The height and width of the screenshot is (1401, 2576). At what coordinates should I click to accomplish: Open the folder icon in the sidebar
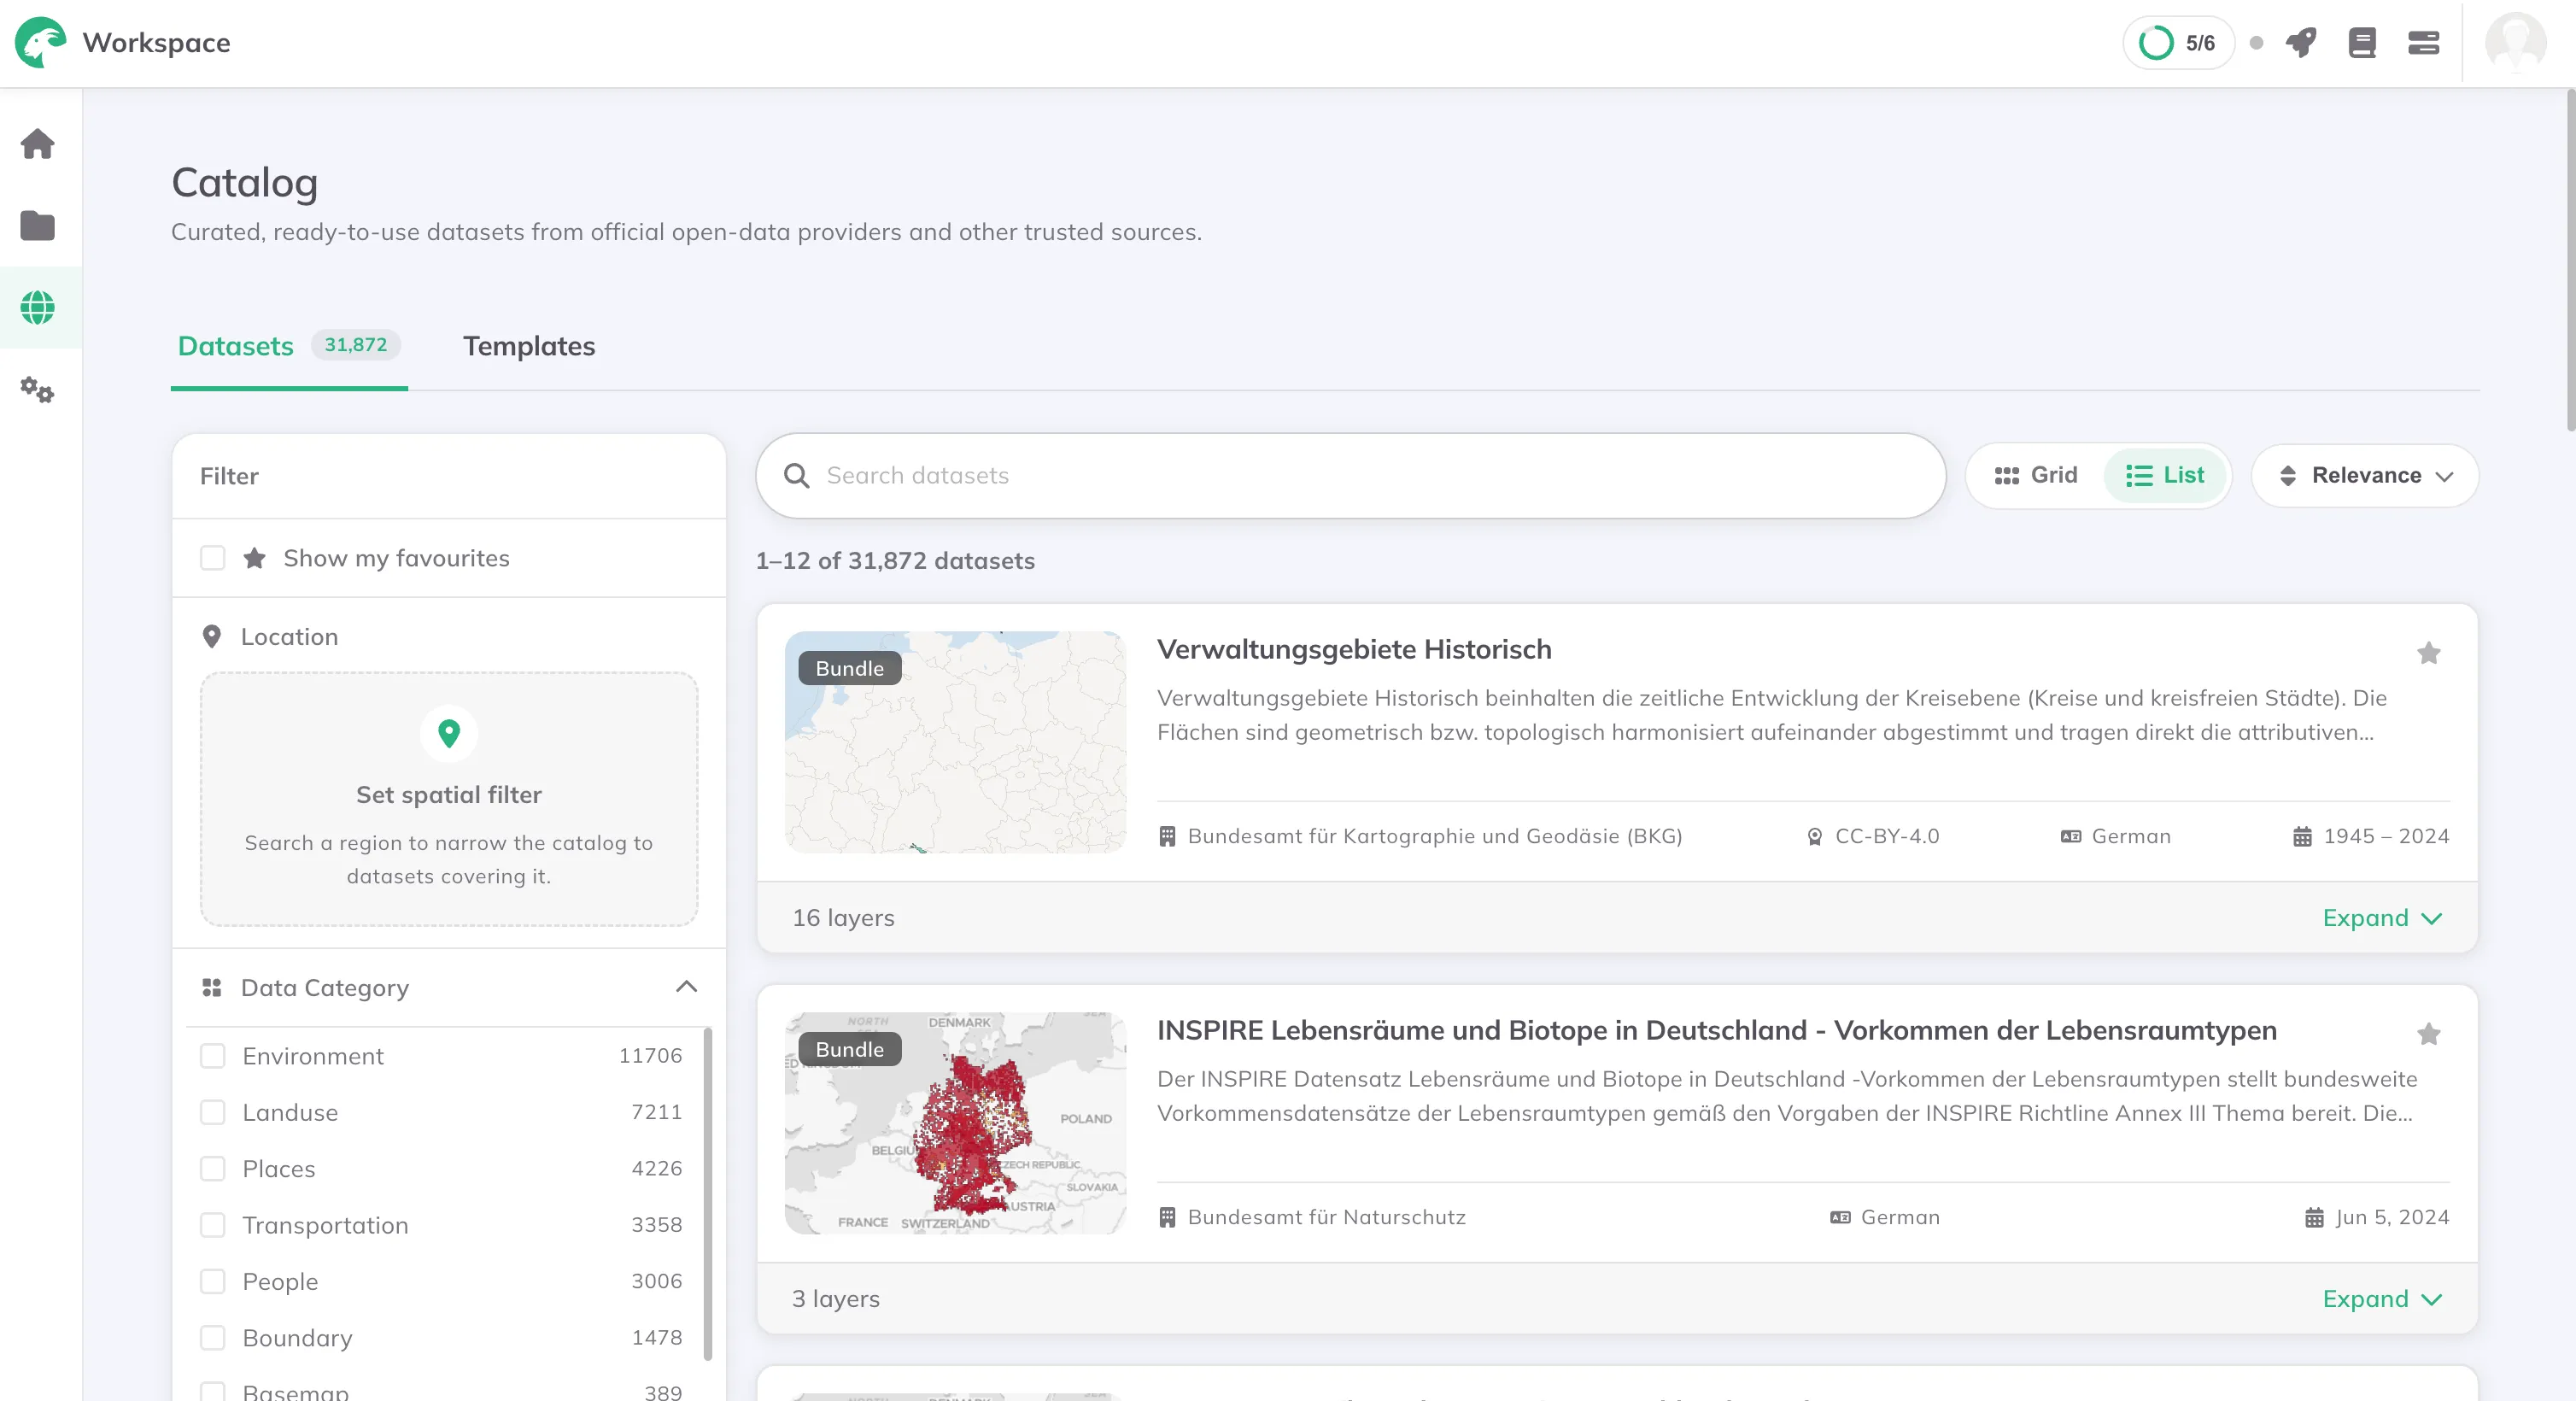click(38, 226)
